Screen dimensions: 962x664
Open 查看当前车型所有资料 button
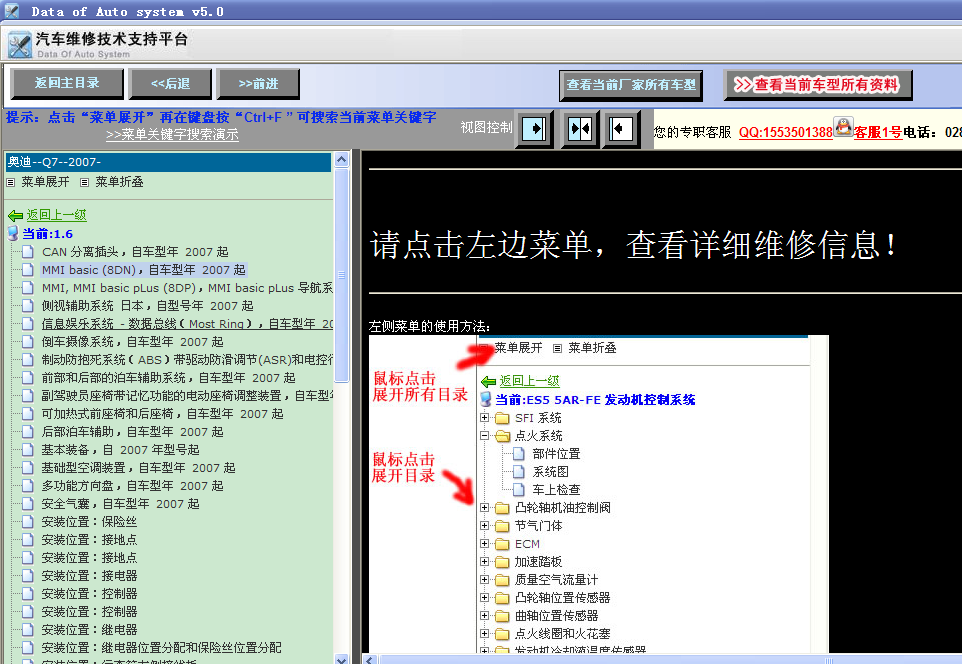818,85
